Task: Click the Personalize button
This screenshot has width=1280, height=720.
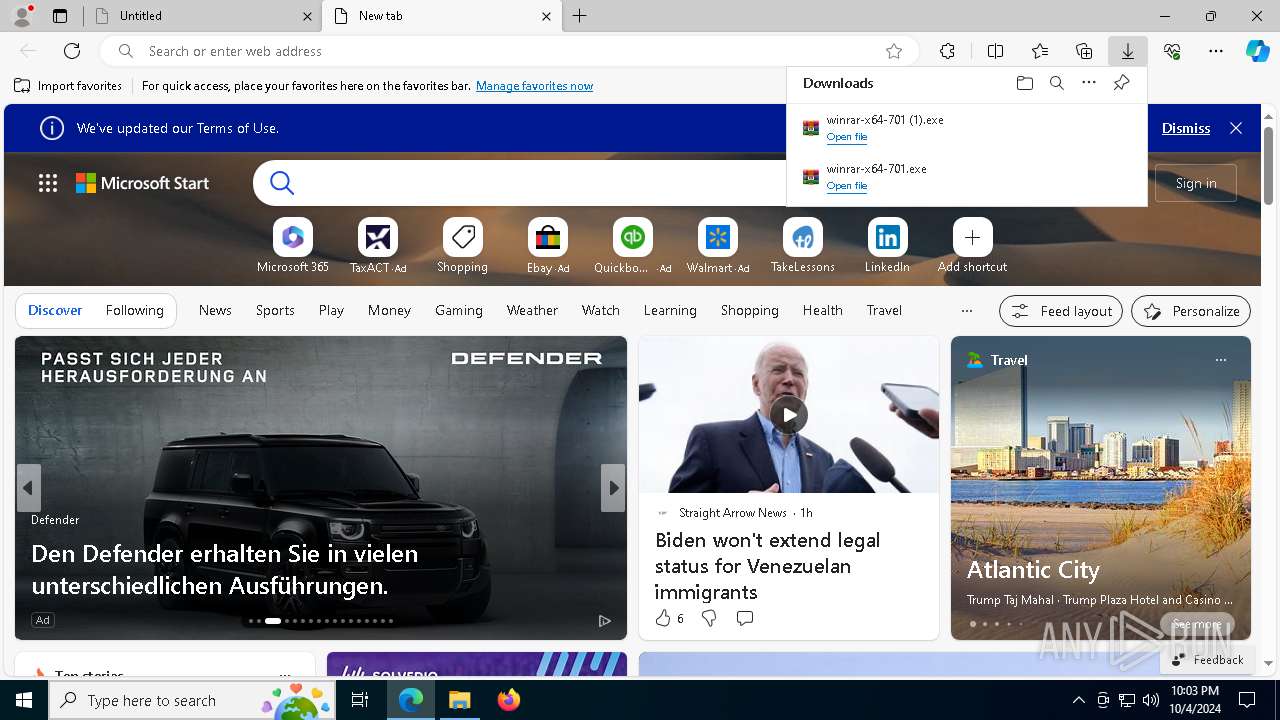Action: [1191, 311]
